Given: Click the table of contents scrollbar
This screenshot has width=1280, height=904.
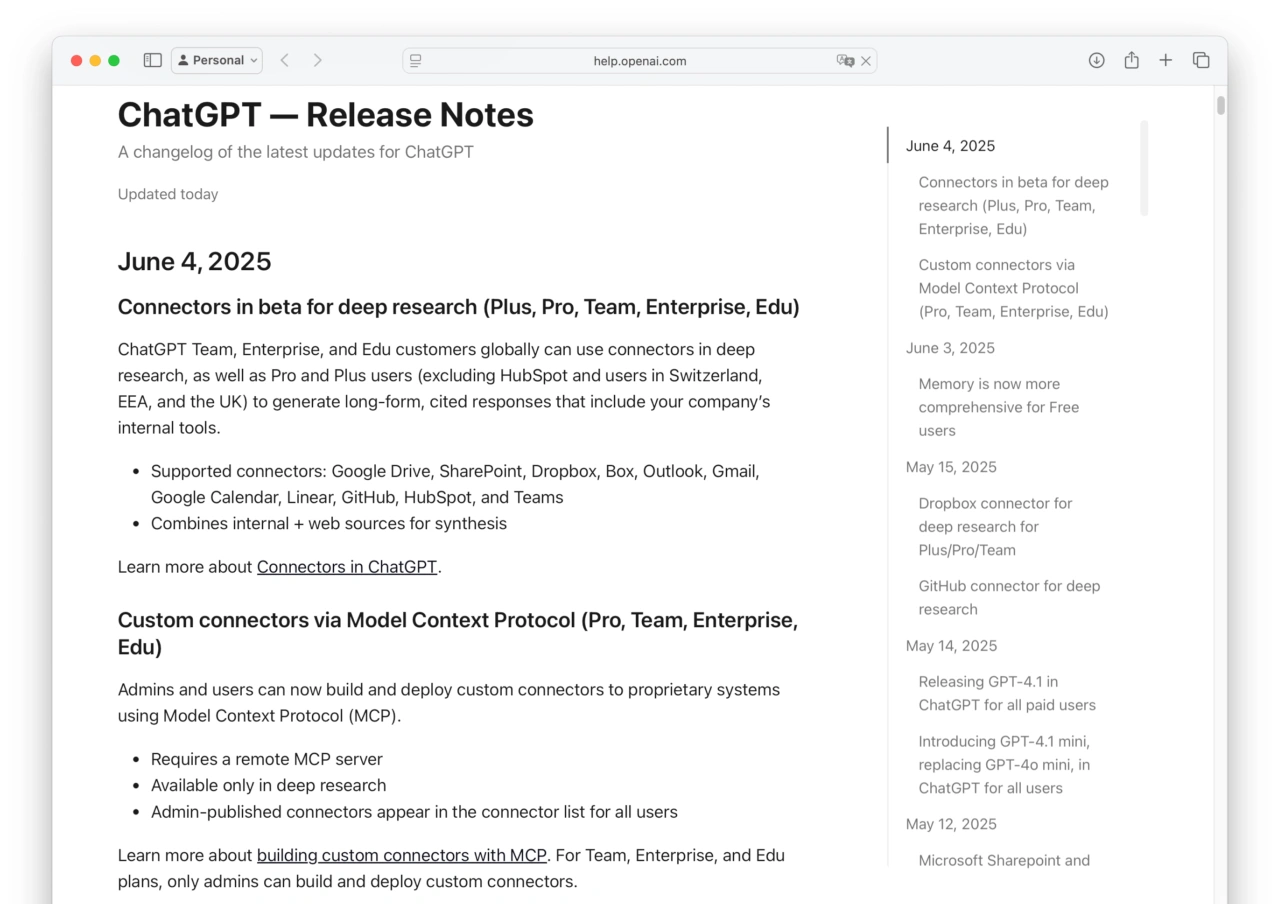Looking at the screenshot, I should tap(1144, 168).
